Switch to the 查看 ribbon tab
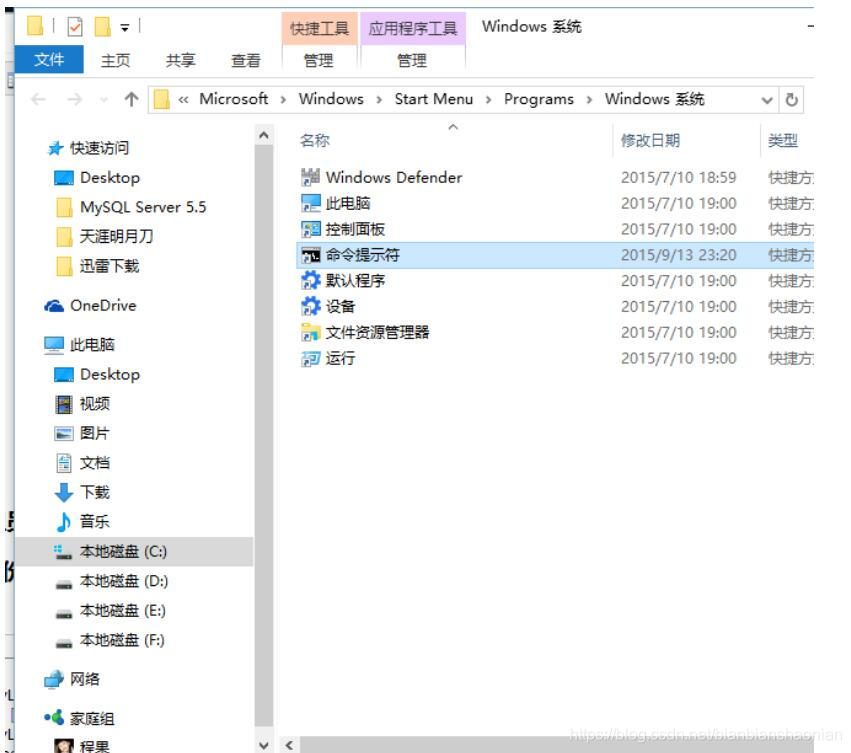 245,60
